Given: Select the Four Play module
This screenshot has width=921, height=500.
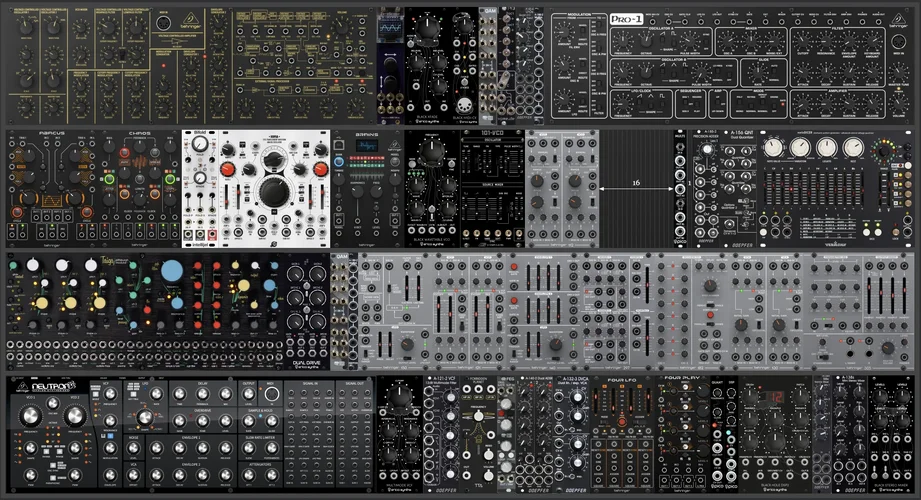Looking at the screenshot, I should pyautogui.click(x=683, y=434).
